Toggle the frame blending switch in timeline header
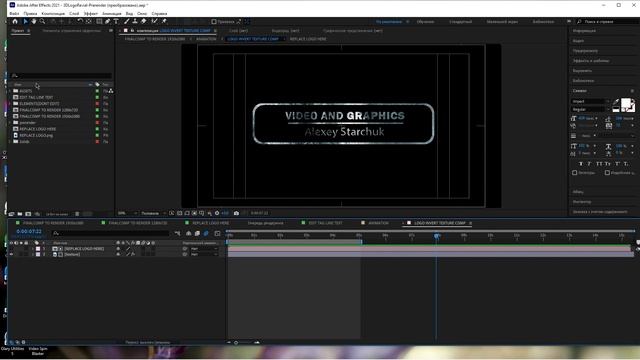 coord(197,233)
